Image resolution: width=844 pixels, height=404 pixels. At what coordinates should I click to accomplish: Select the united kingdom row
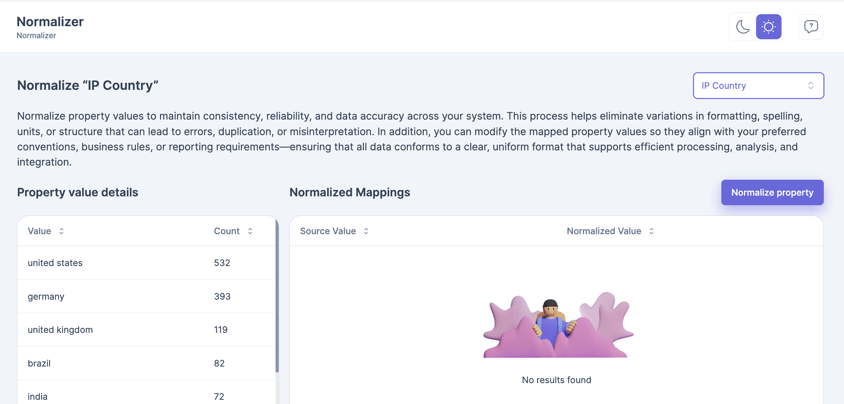point(146,329)
